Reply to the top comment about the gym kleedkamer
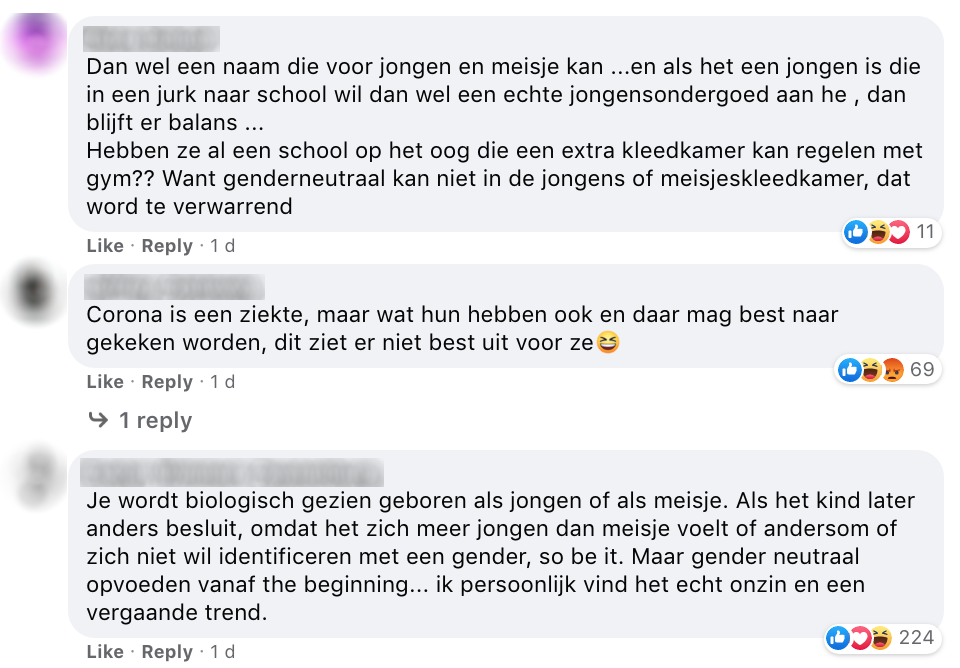This screenshot has height=668, width=960. coord(167,246)
